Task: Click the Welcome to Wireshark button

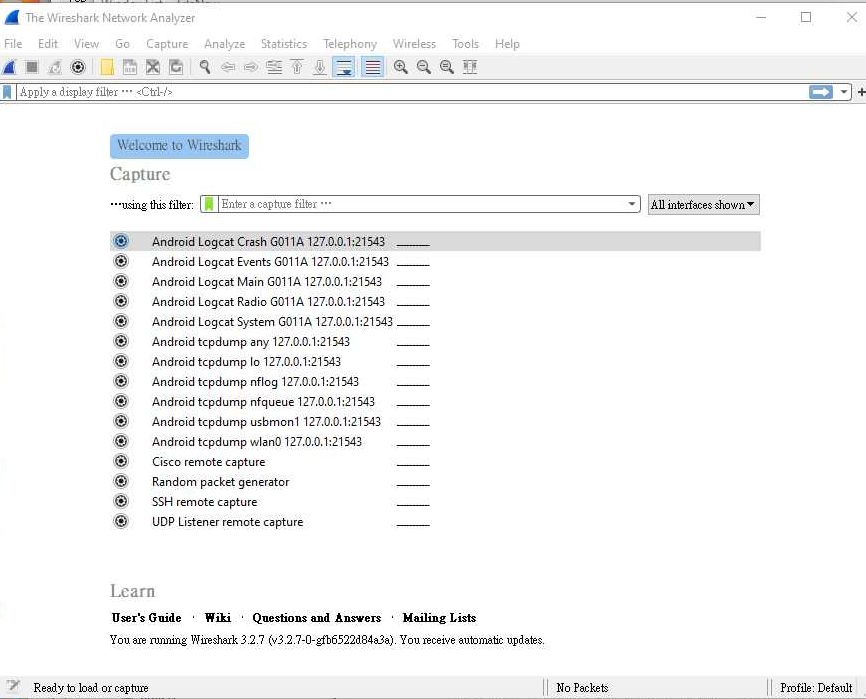Action: 179,146
